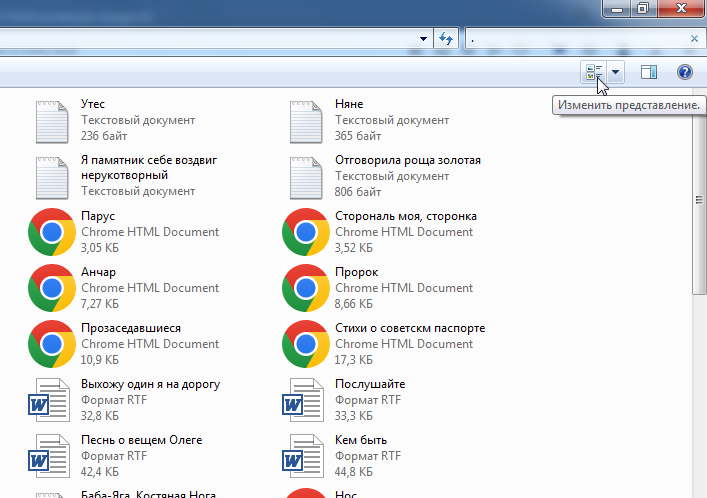Select the Я памятник себе воздвиг file icon
This screenshot has height=498, width=707.
click(52, 178)
